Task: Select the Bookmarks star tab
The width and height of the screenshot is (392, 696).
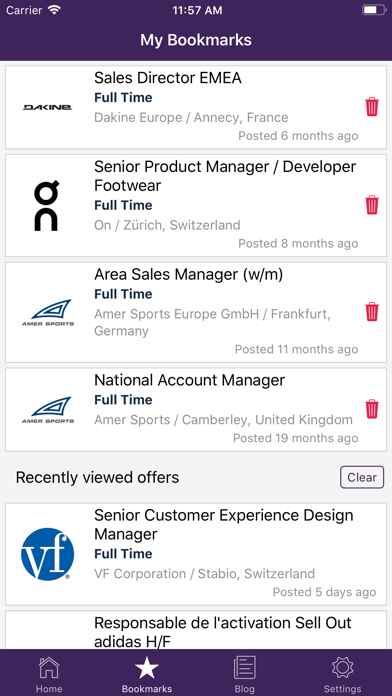Action: [147, 674]
